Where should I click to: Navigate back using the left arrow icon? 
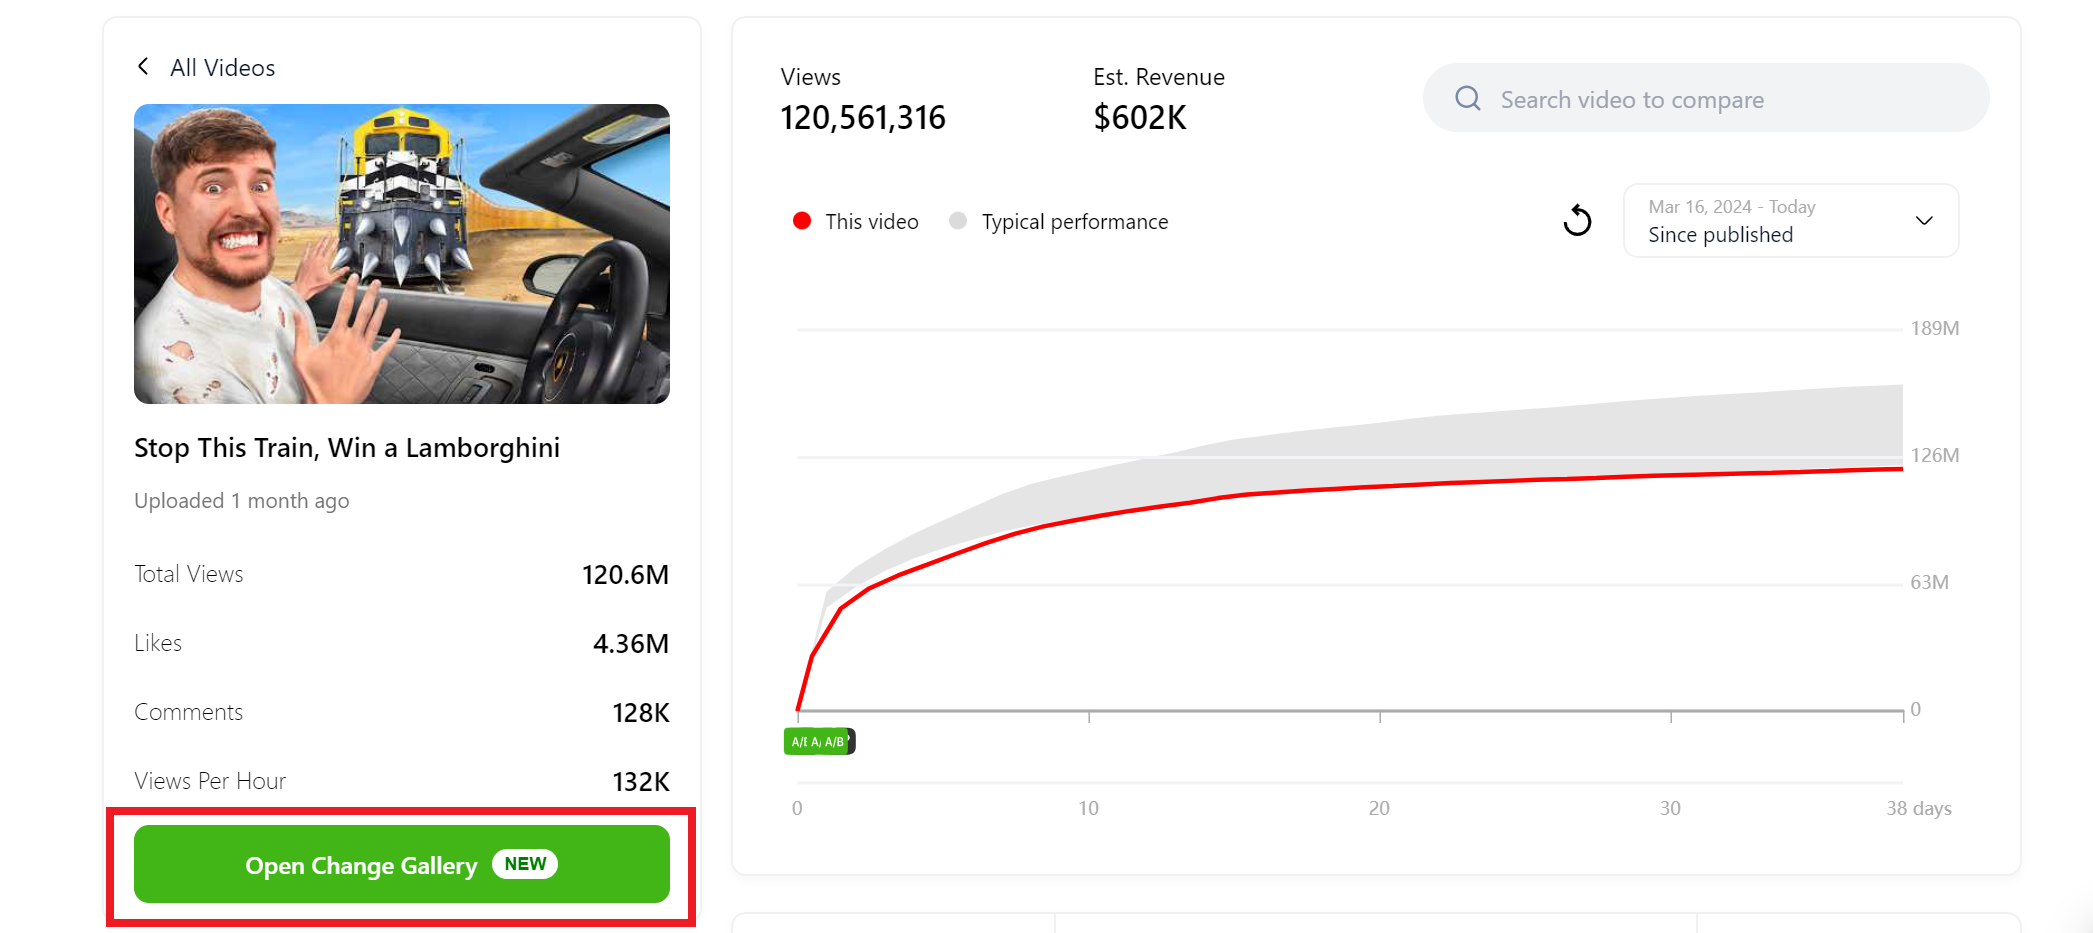click(143, 66)
